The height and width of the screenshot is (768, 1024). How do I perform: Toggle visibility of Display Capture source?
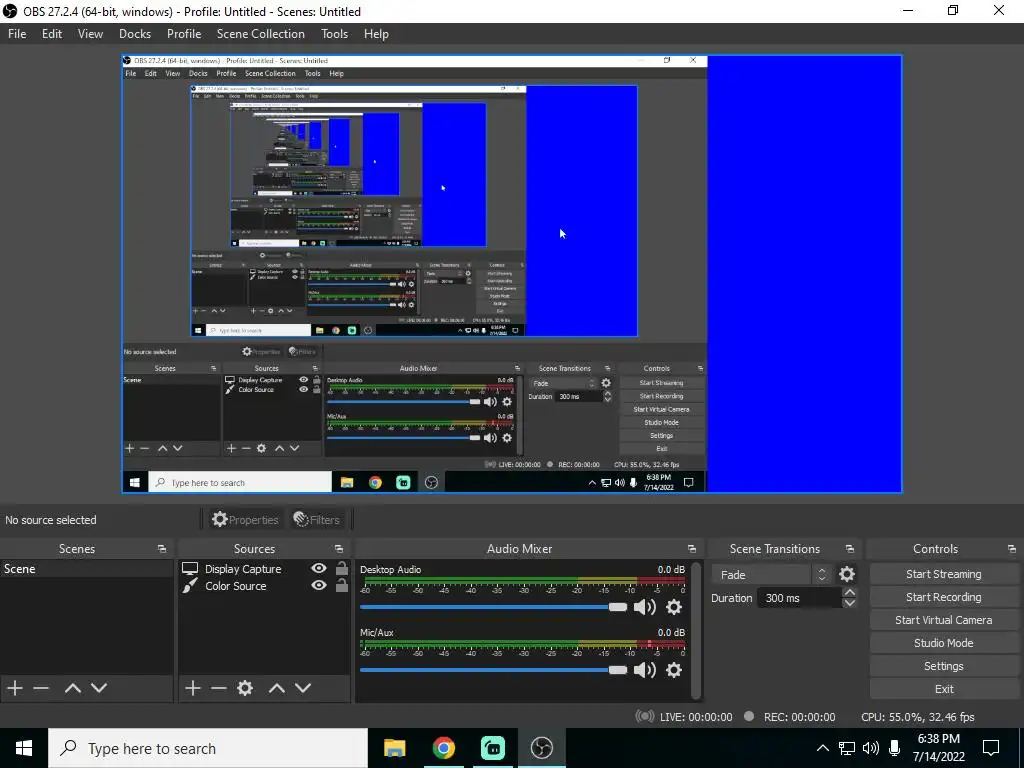(319, 568)
